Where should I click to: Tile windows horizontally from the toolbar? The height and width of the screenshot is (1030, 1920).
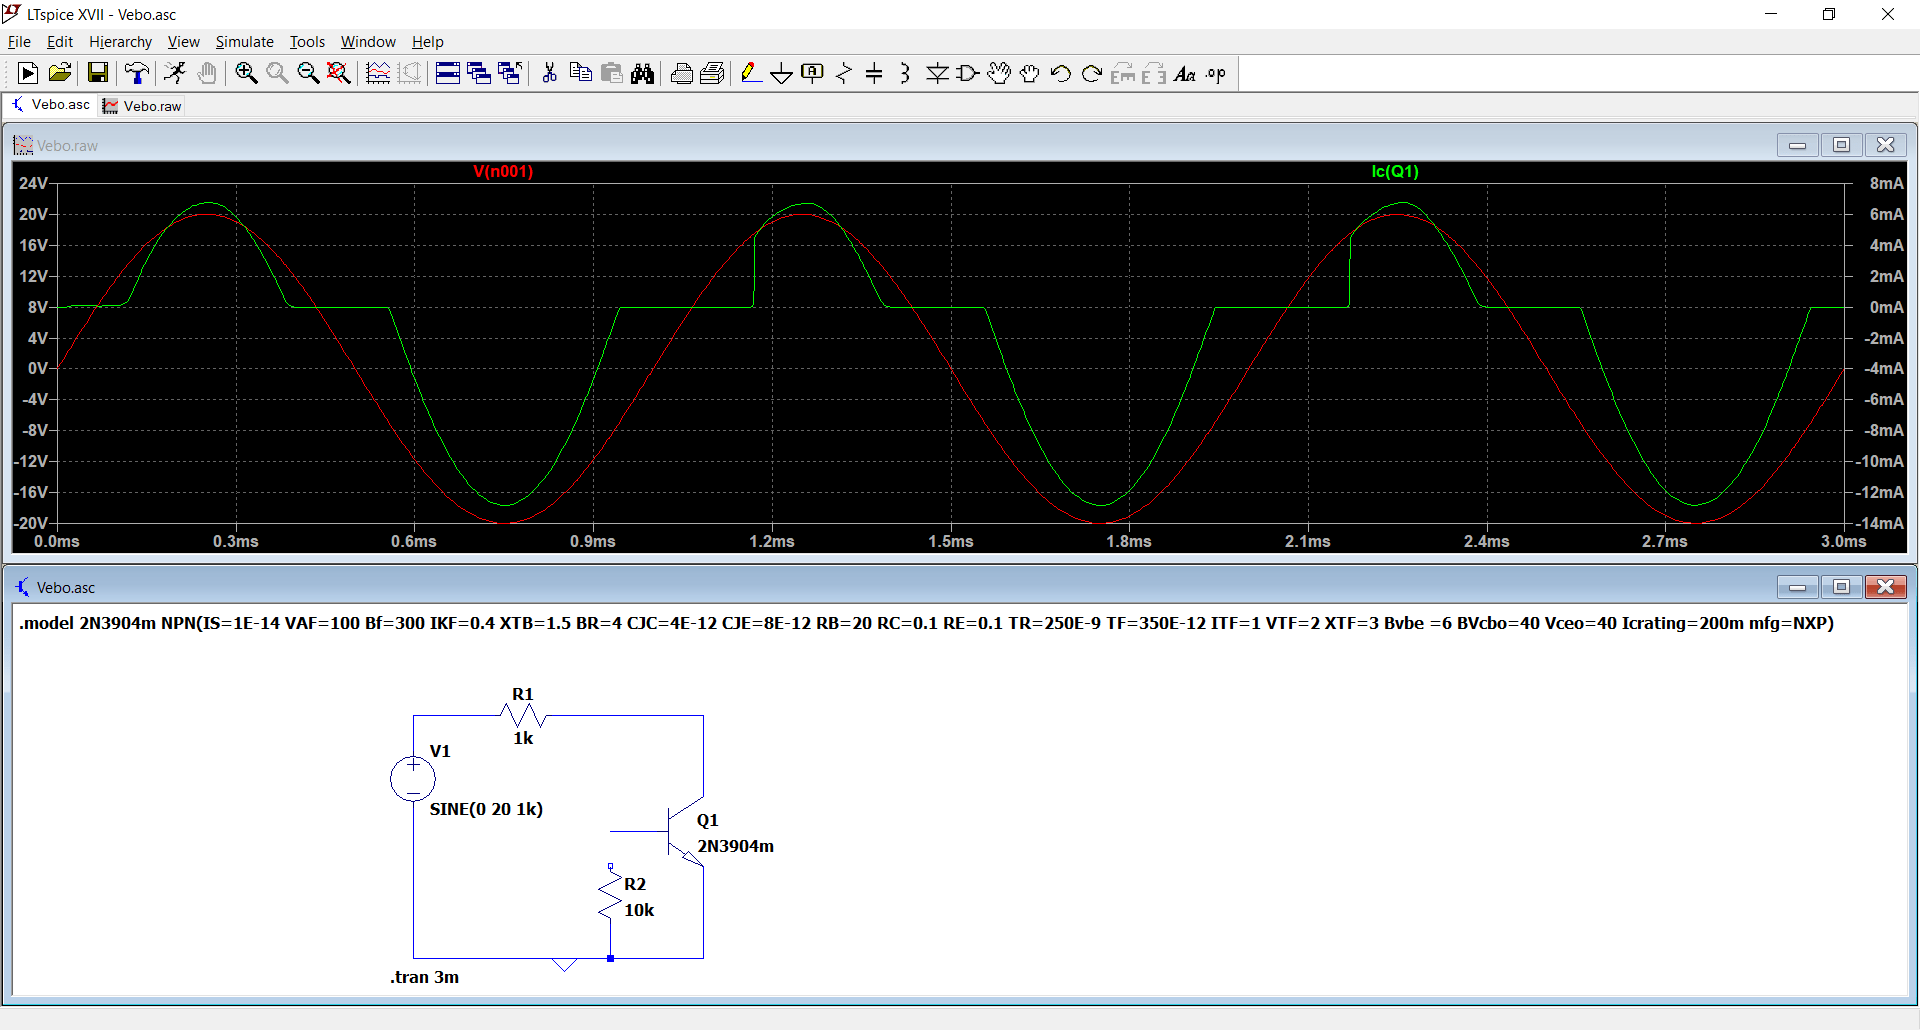tap(448, 73)
